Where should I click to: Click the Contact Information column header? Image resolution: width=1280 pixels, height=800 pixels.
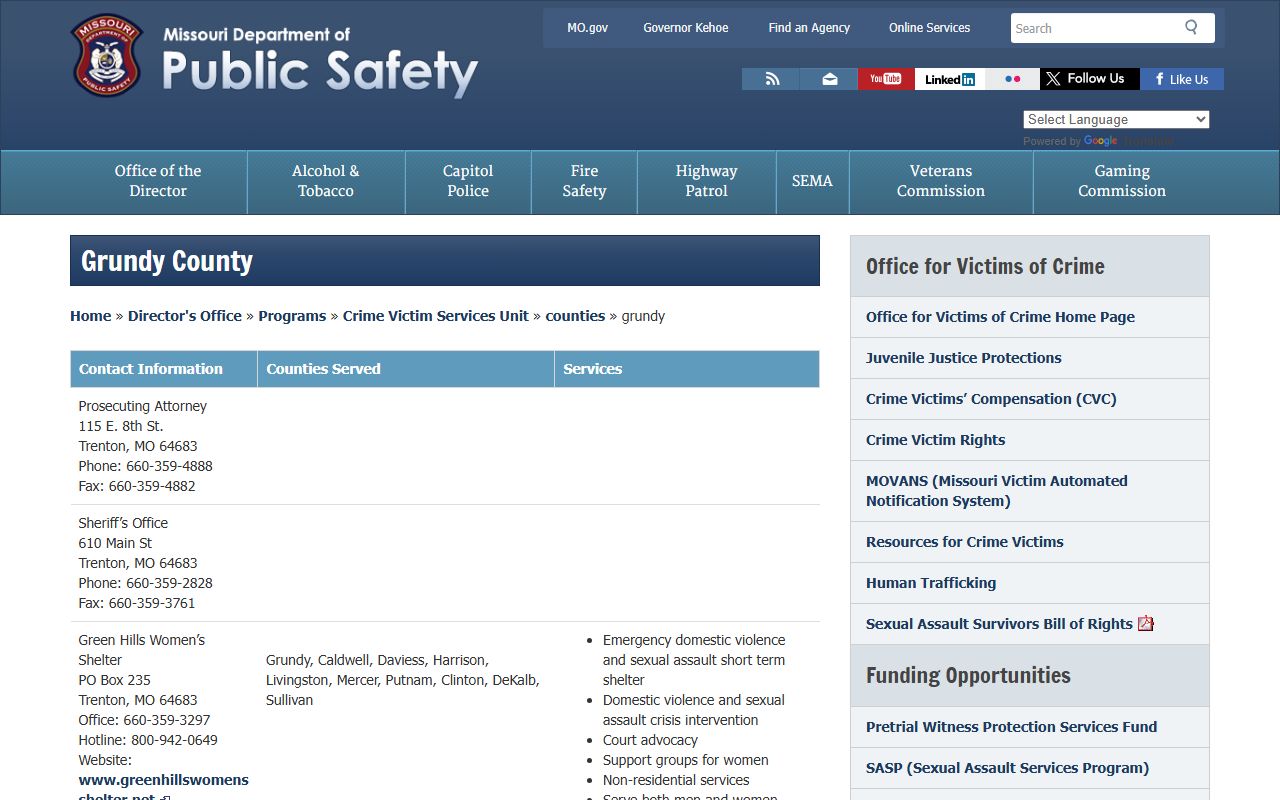click(x=164, y=369)
